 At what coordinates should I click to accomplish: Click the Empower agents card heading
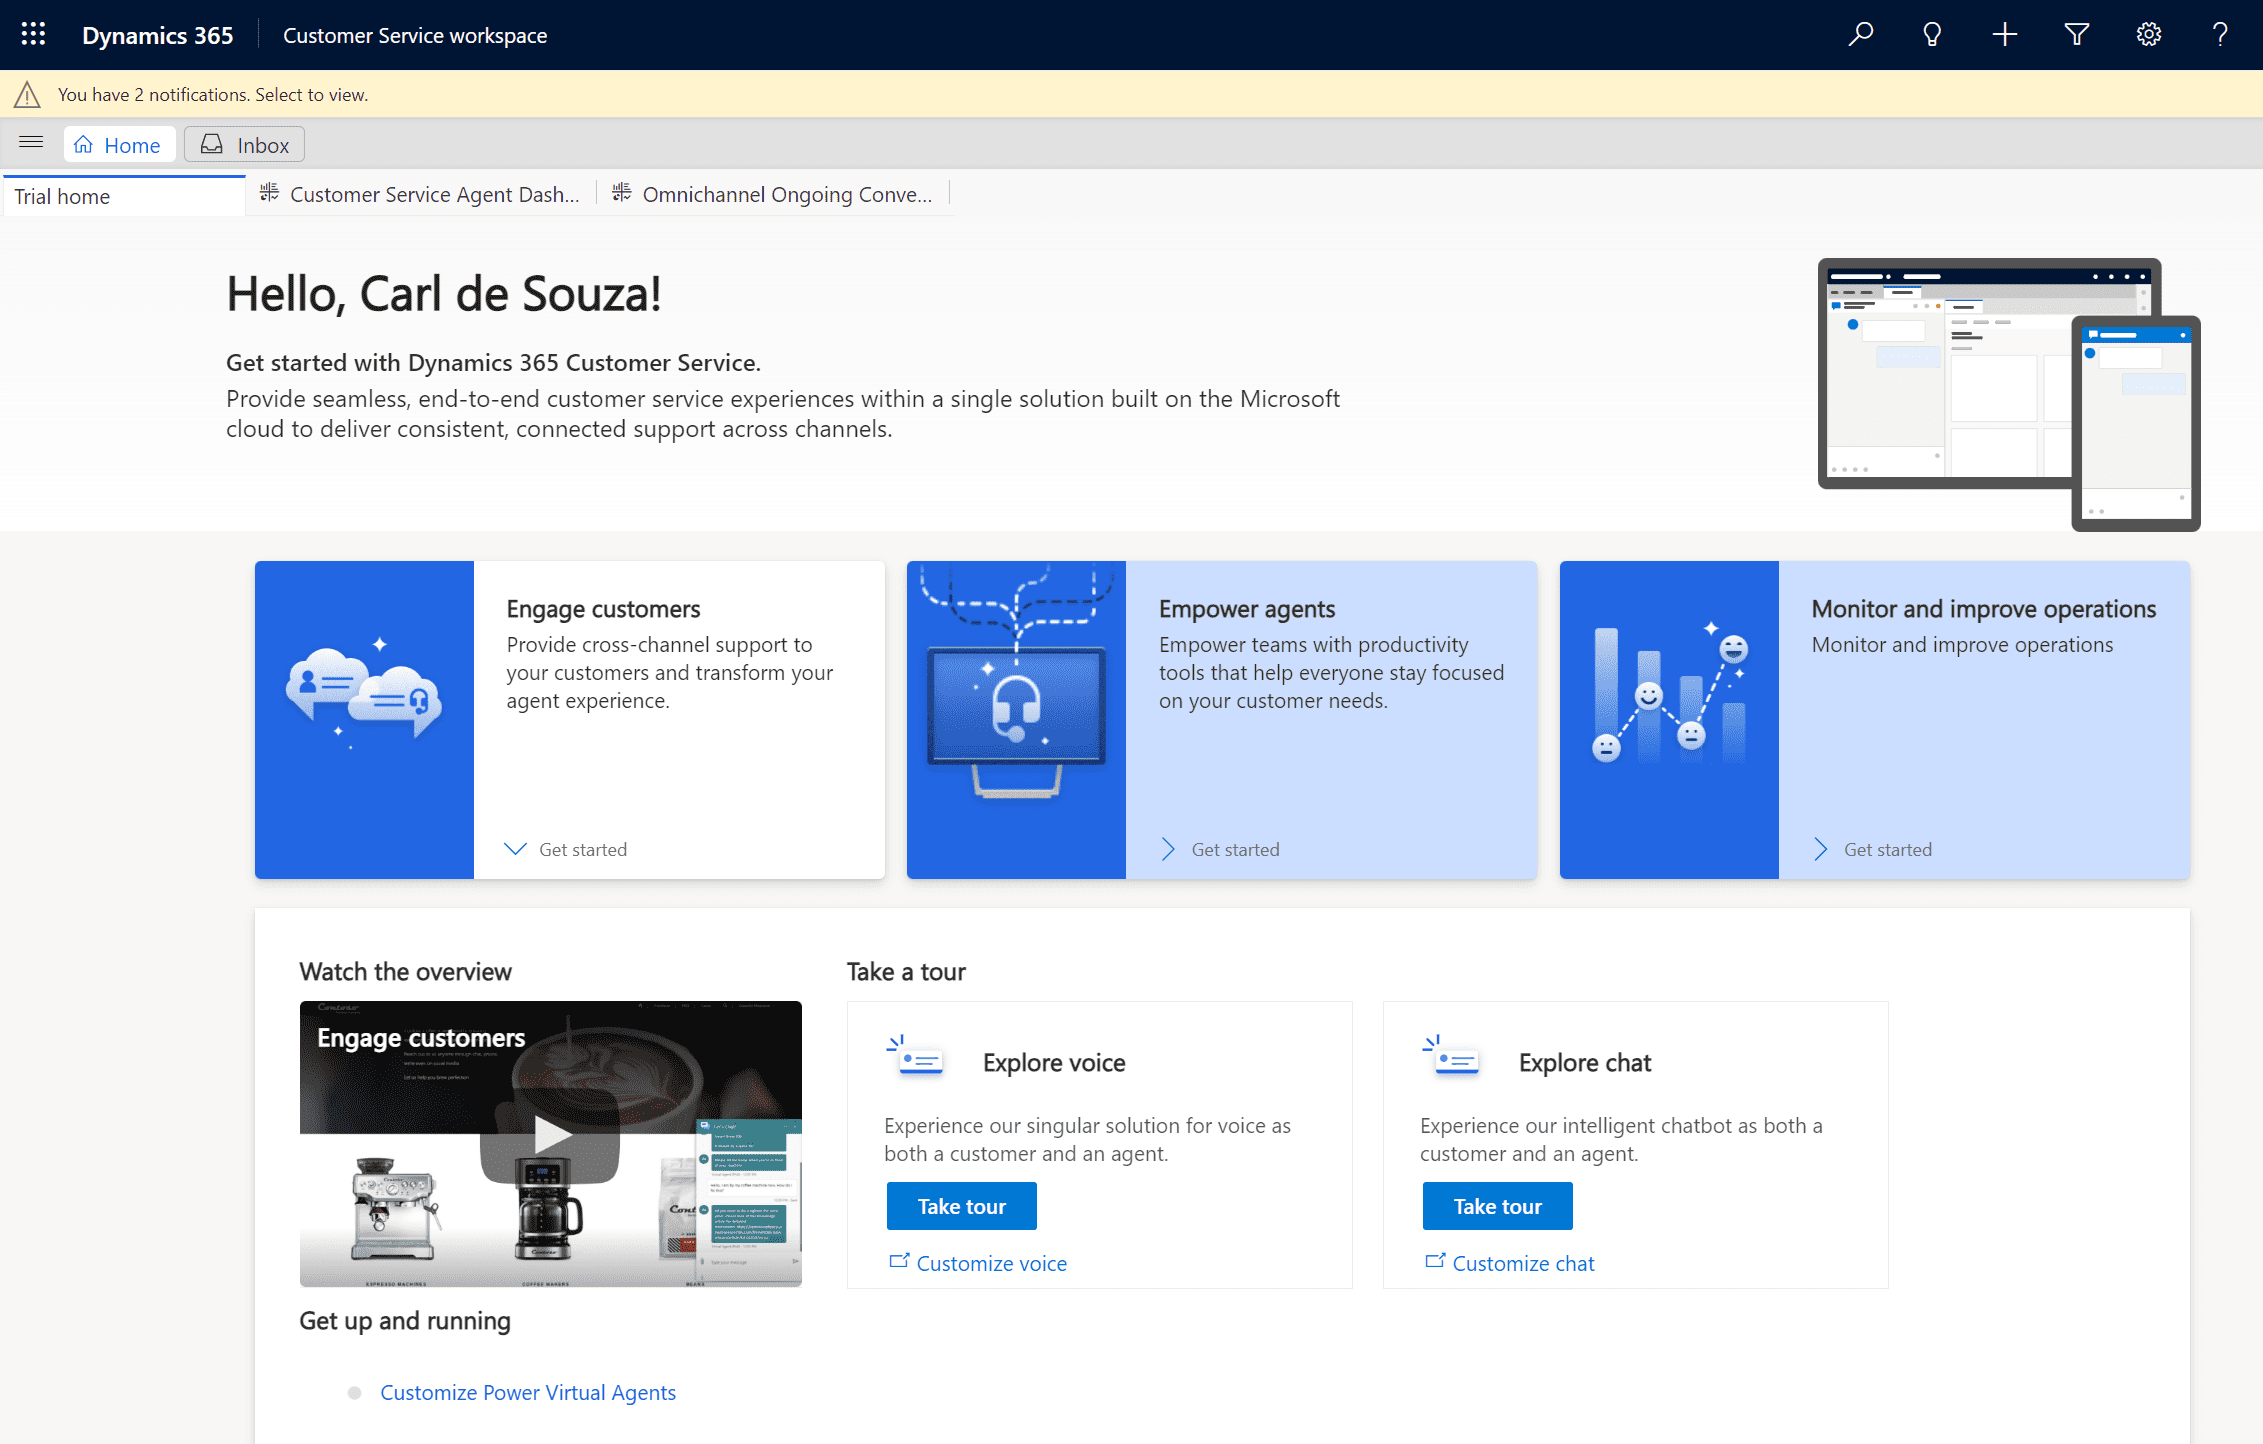pos(1247,609)
